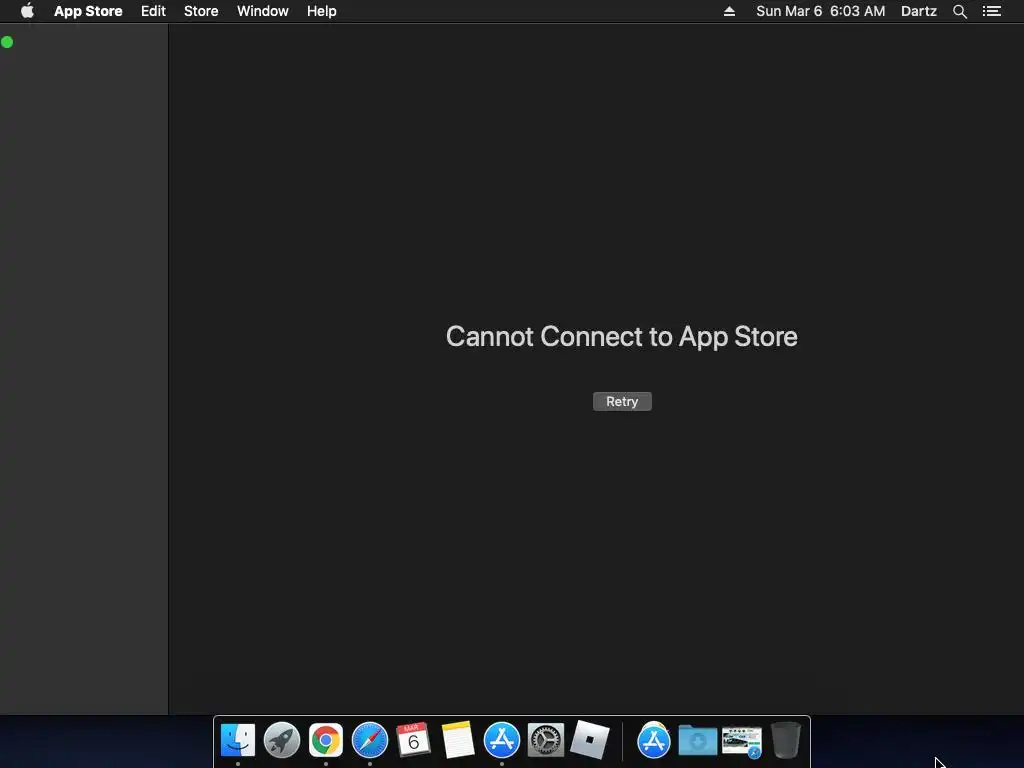The height and width of the screenshot is (768, 1024).
Task: Open the Edit menu
Action: [x=153, y=11]
